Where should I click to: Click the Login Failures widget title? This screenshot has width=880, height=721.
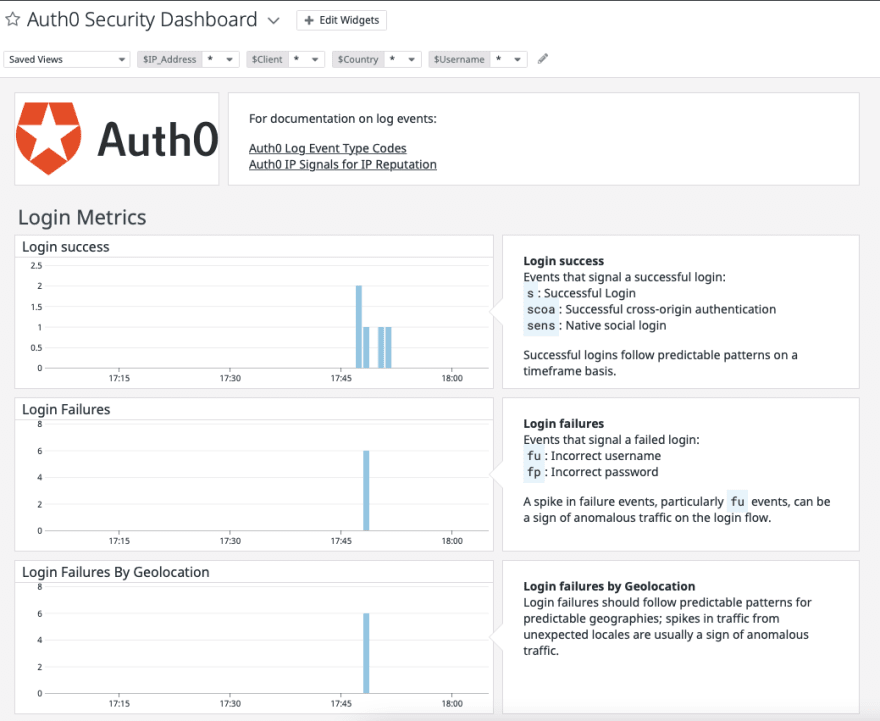(66, 410)
